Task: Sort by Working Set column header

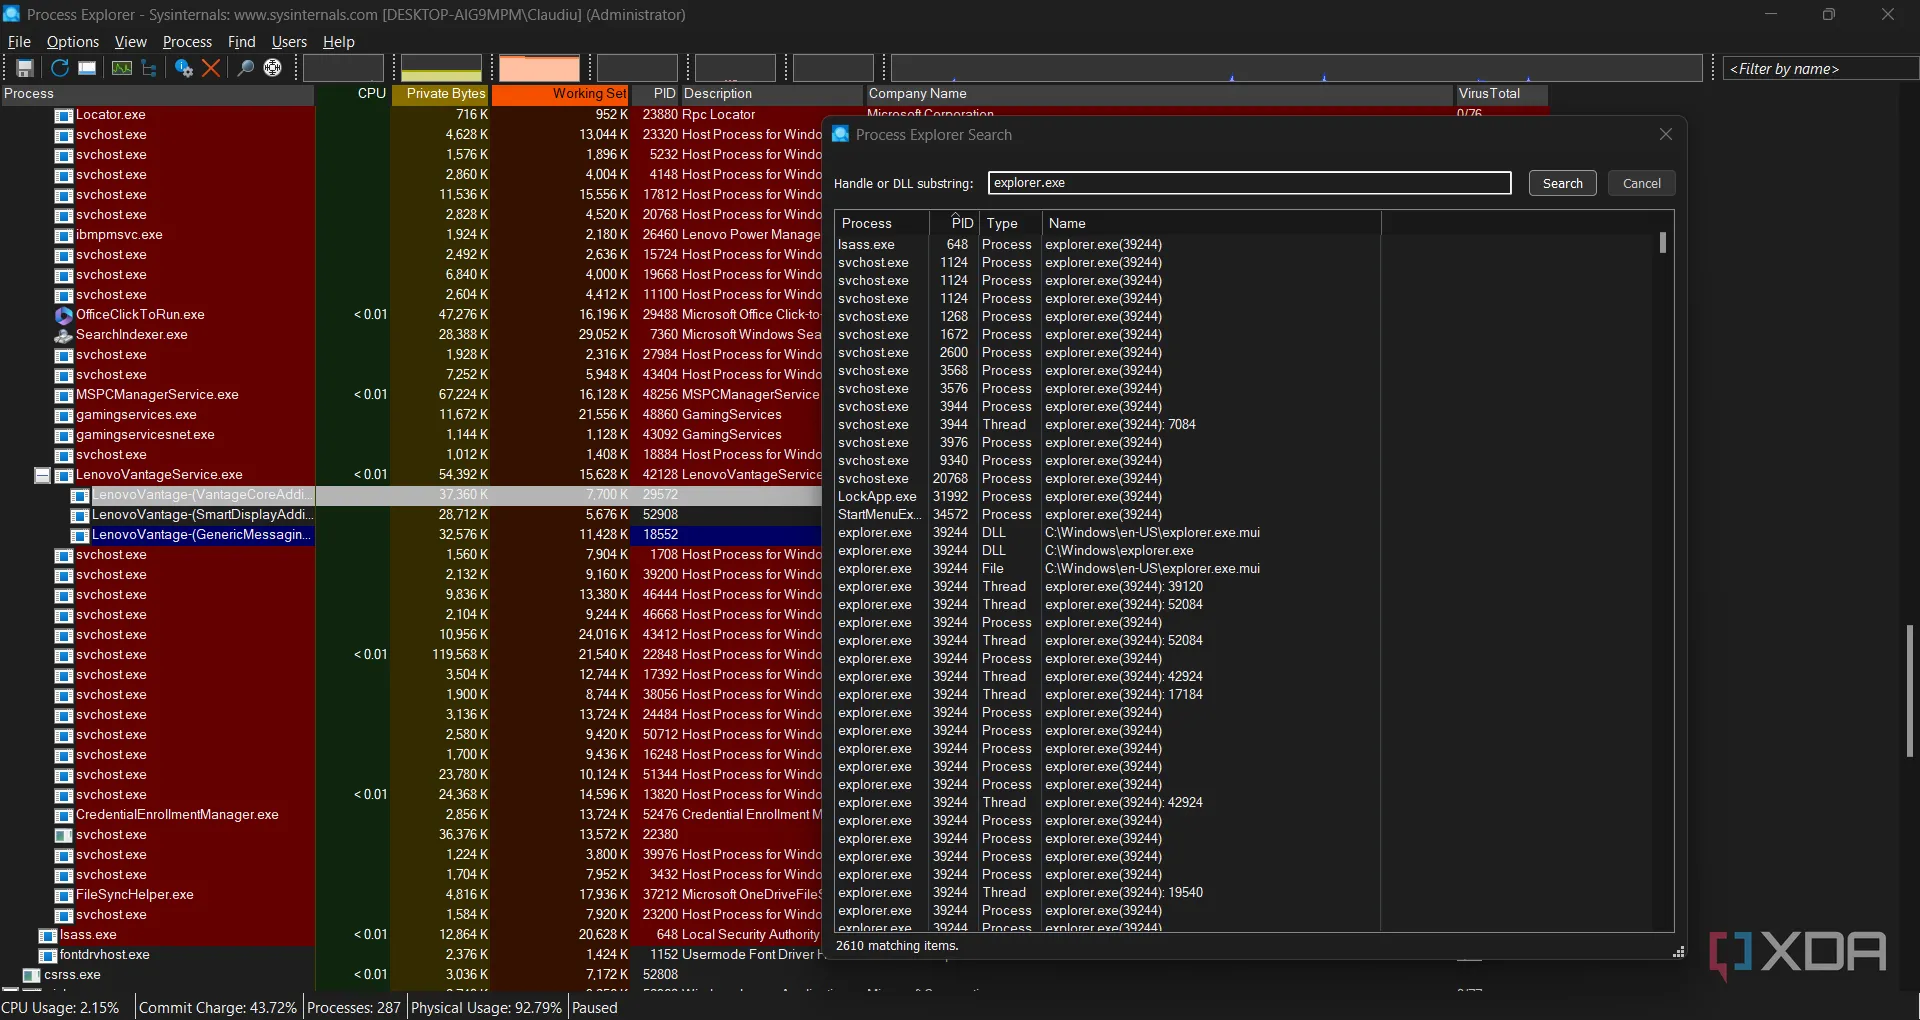Action: [x=560, y=94]
